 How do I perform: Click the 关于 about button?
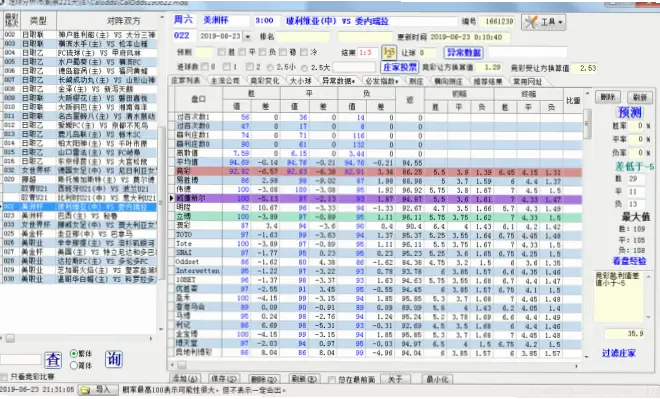(x=395, y=379)
